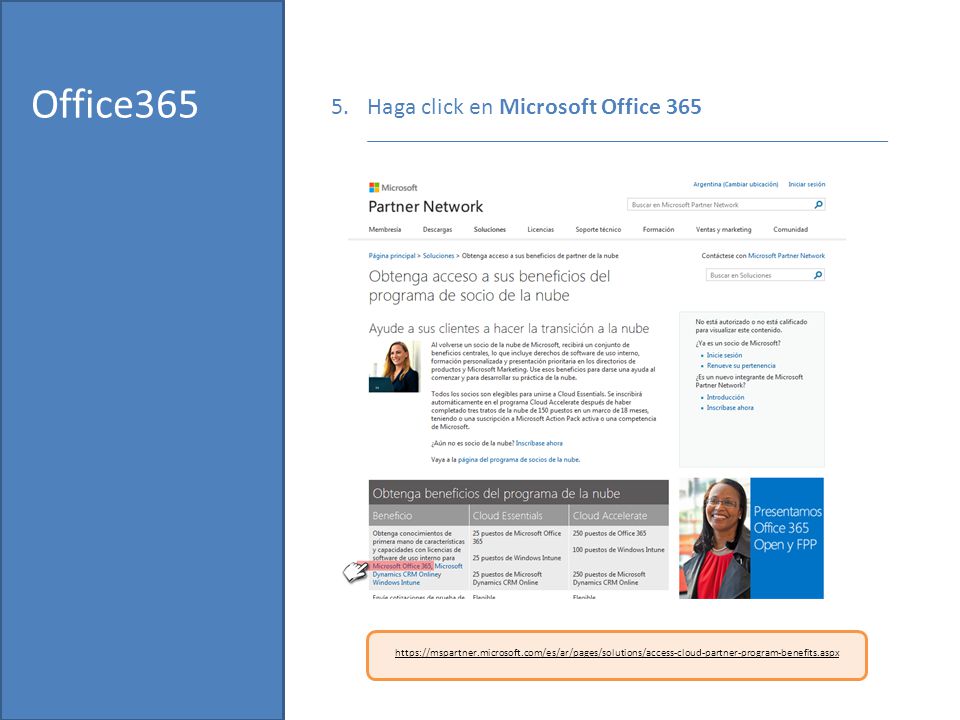Click the Presentamos Office 365 Open y FPP banner

(x=751, y=538)
